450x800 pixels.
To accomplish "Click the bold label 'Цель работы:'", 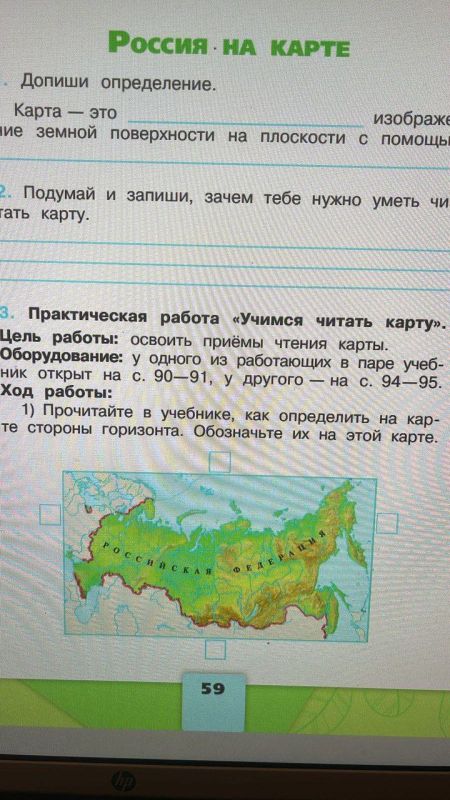I will (x=60, y=340).
